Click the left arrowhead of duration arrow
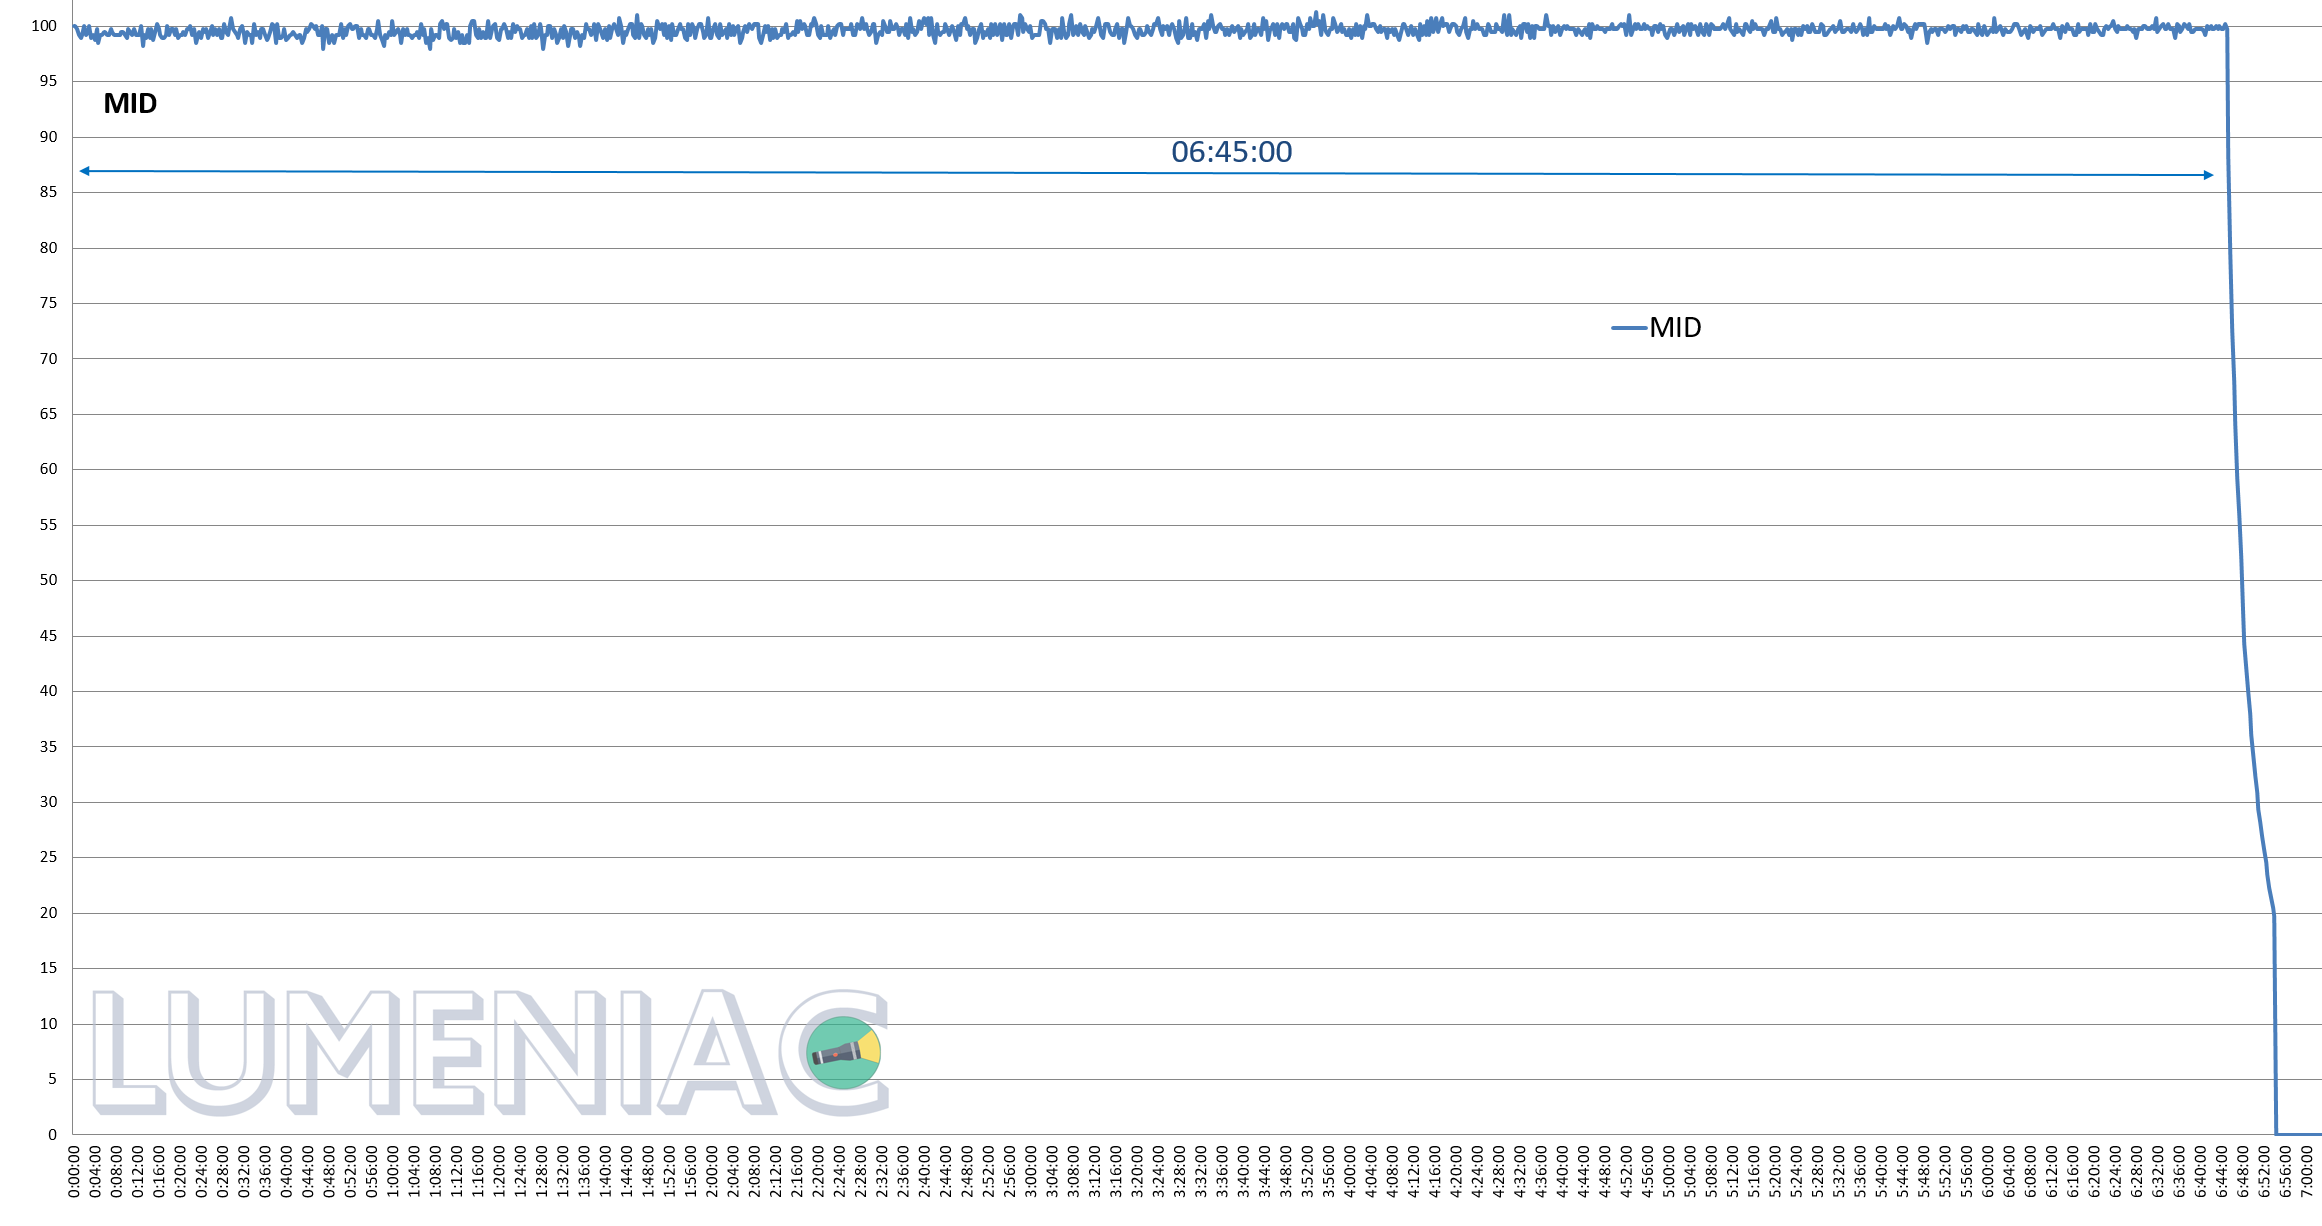Viewport: 2322px width, 1226px height. 85,171
